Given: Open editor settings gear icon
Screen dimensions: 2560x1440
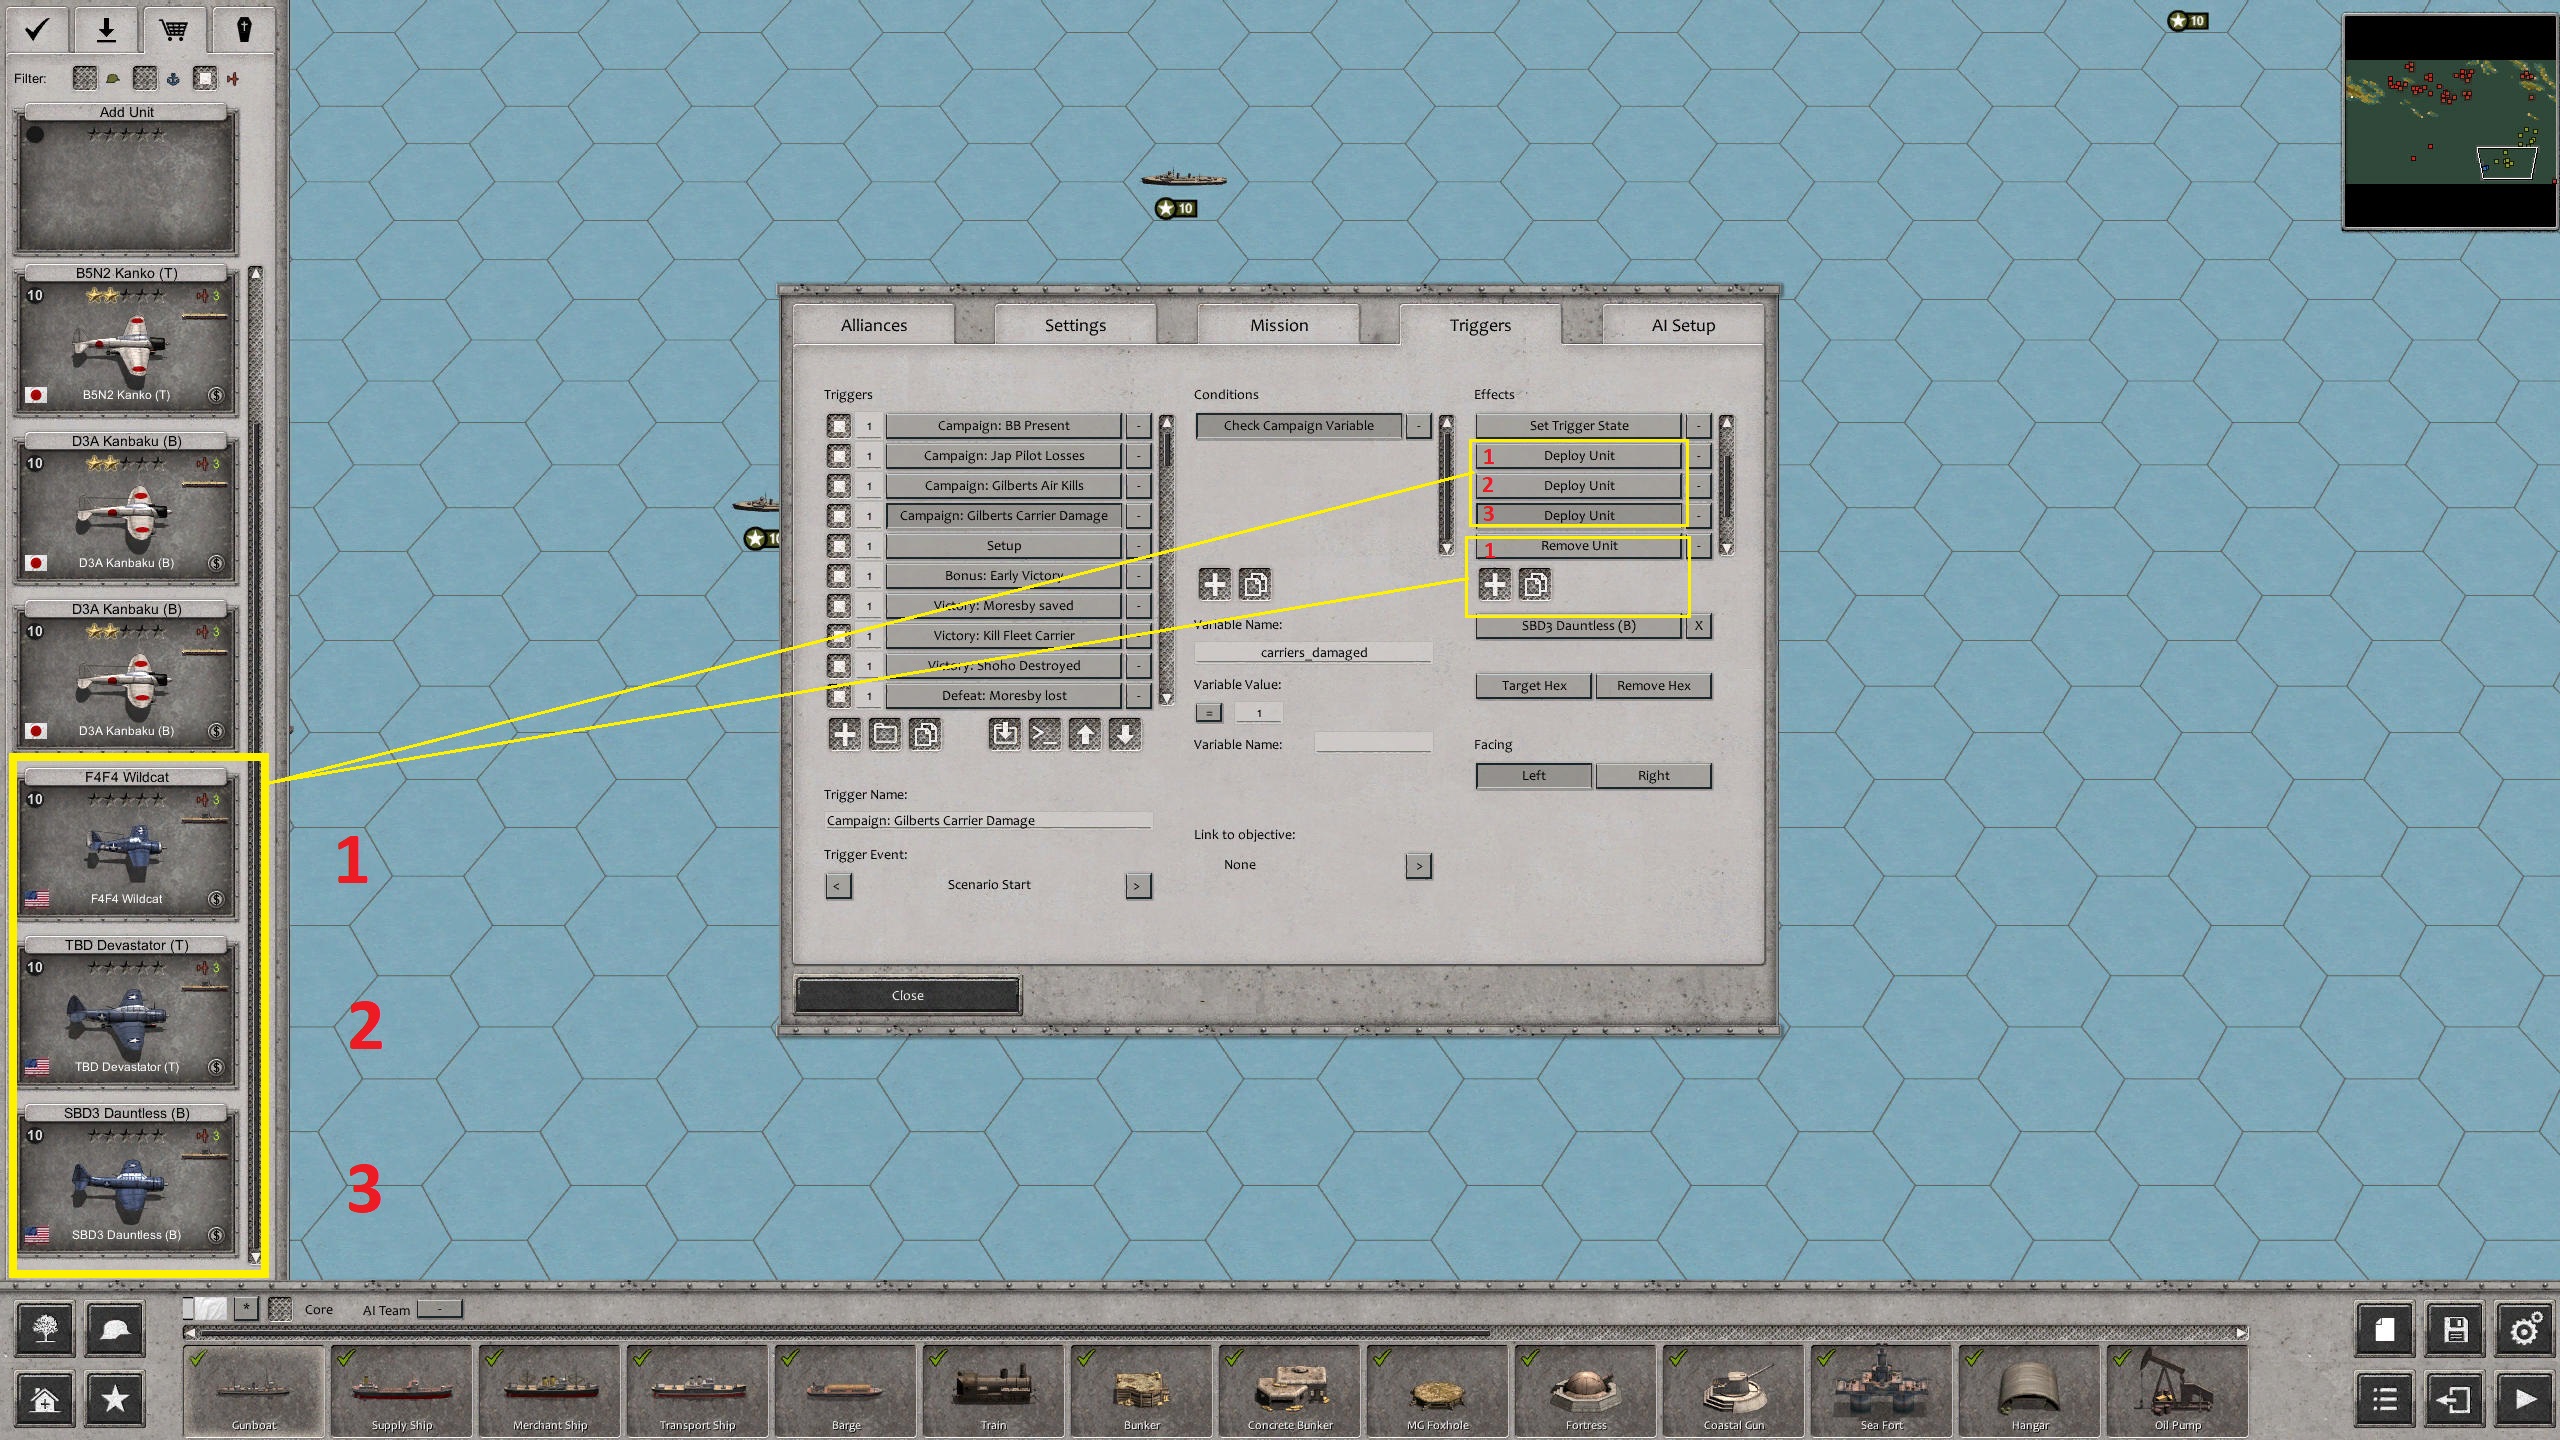Looking at the screenshot, I should (2525, 1329).
